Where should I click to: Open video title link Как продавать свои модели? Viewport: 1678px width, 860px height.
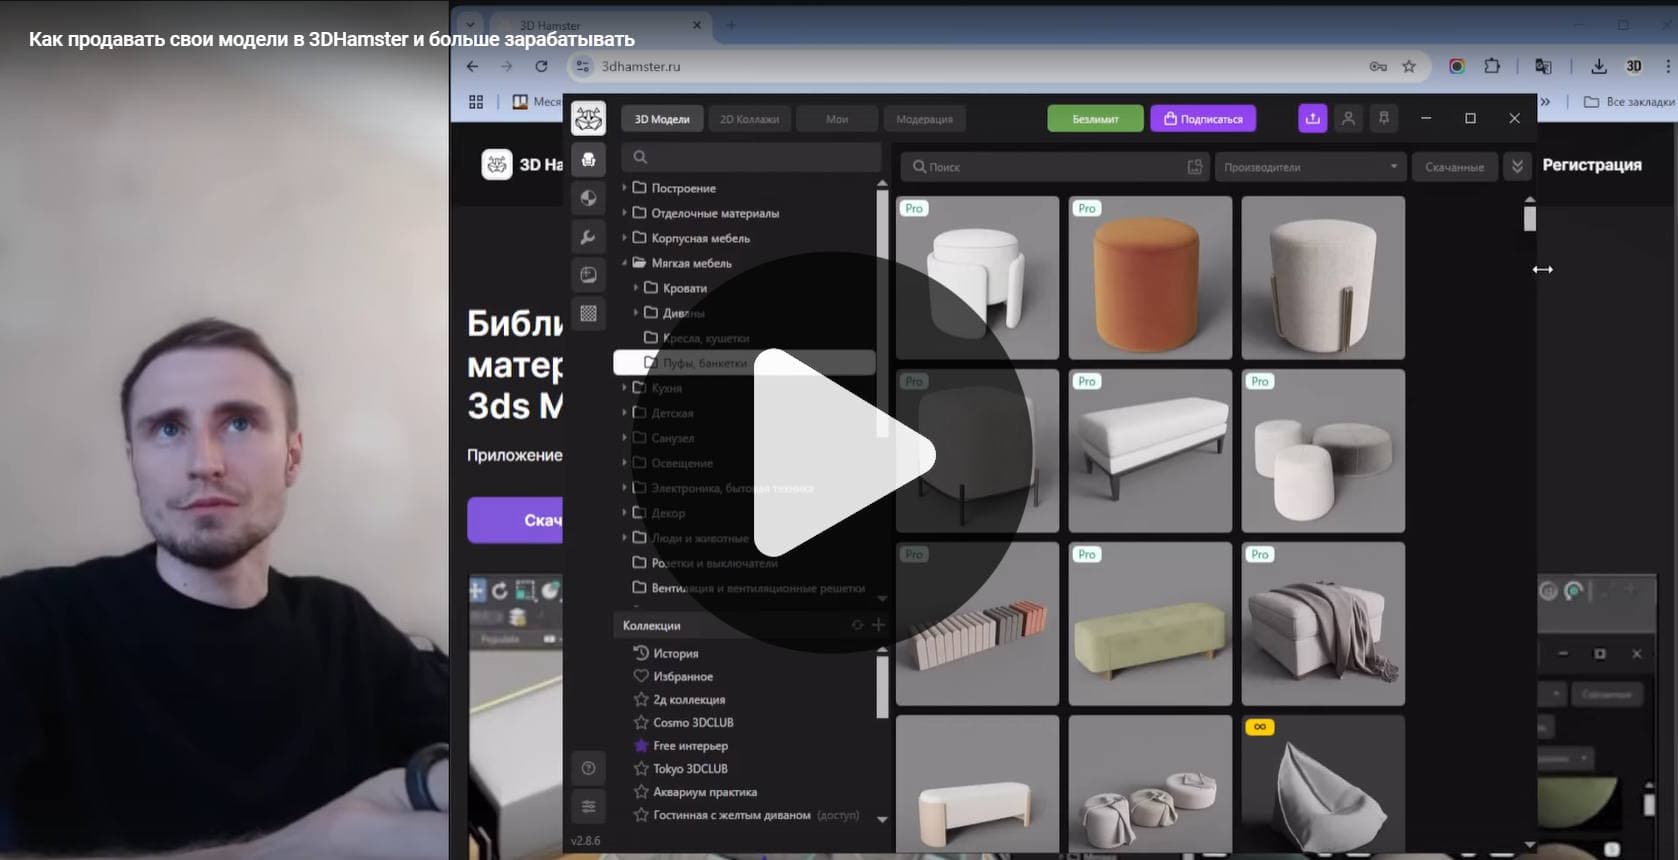(x=332, y=39)
